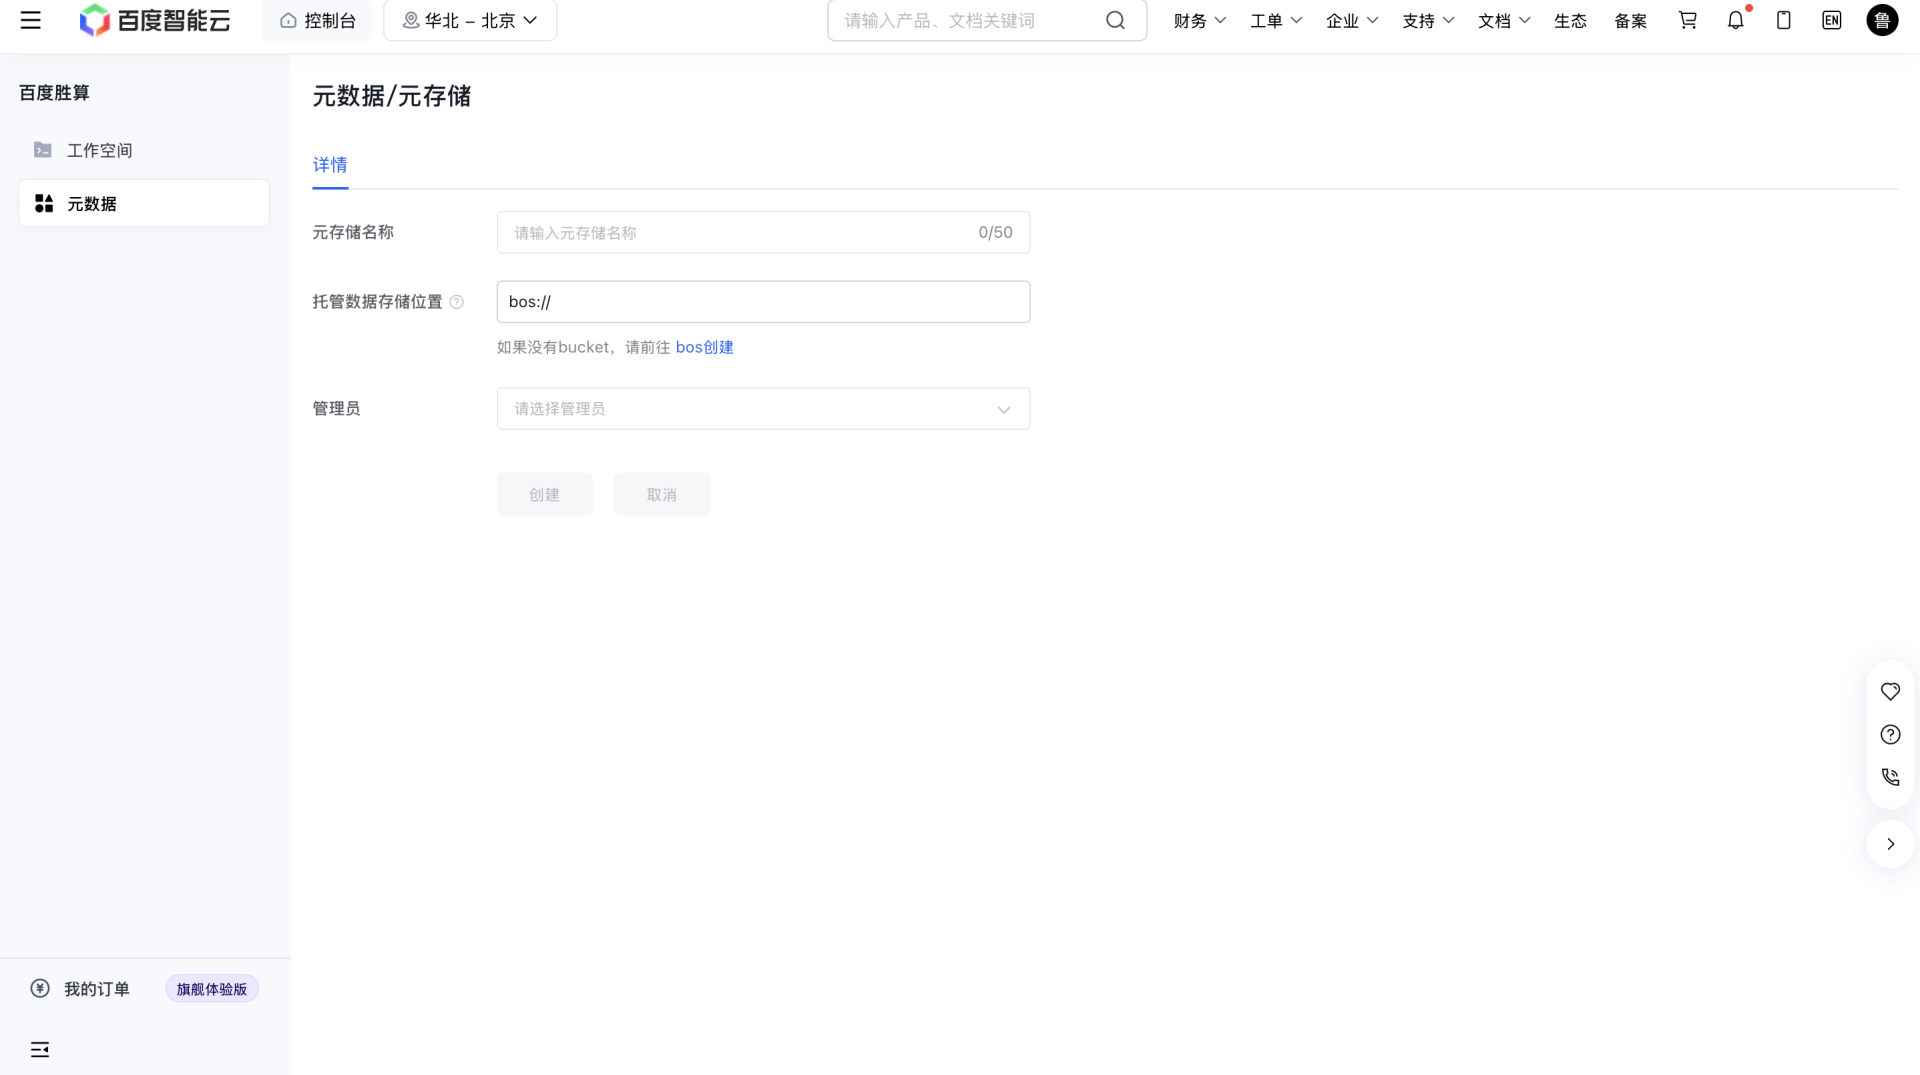Collapse the sidebar using the bottom icon
The image size is (1920, 1075).
click(40, 1049)
